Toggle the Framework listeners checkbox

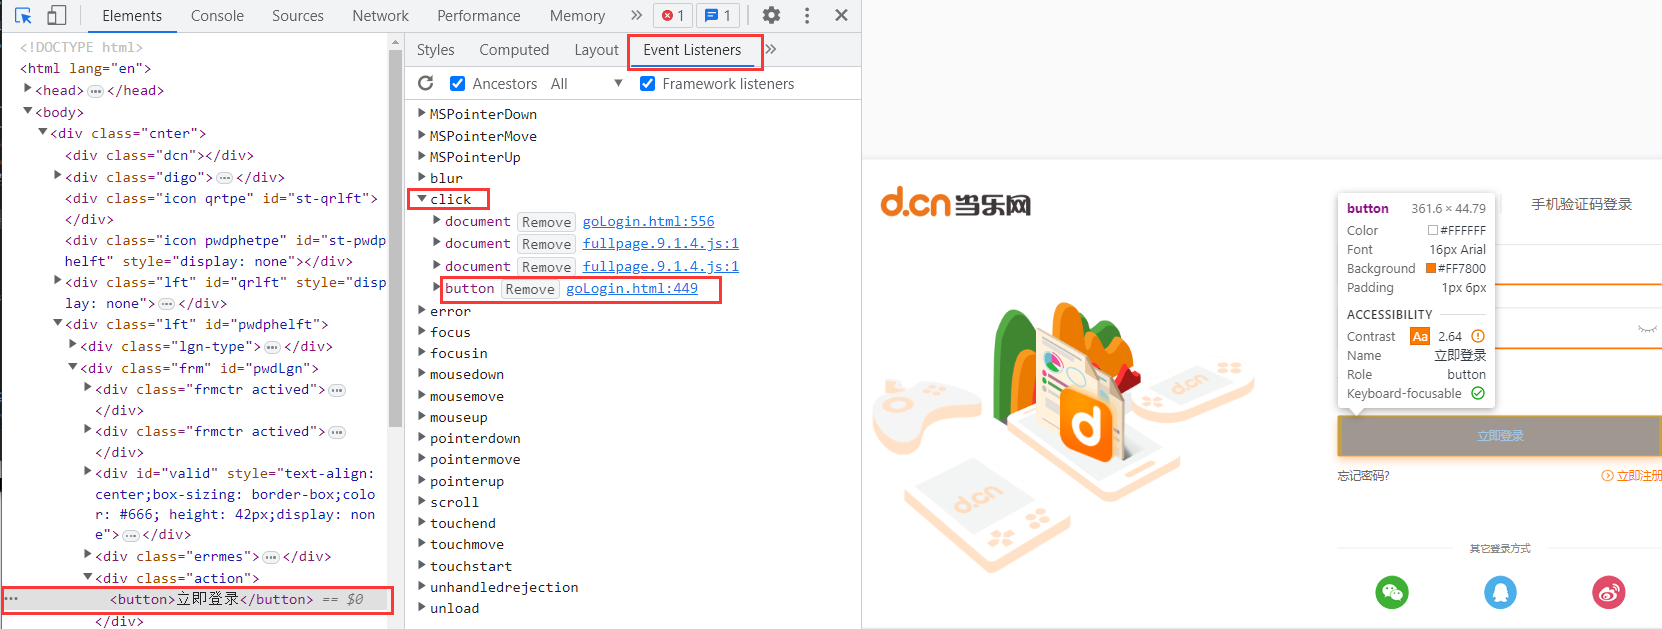[x=648, y=84]
